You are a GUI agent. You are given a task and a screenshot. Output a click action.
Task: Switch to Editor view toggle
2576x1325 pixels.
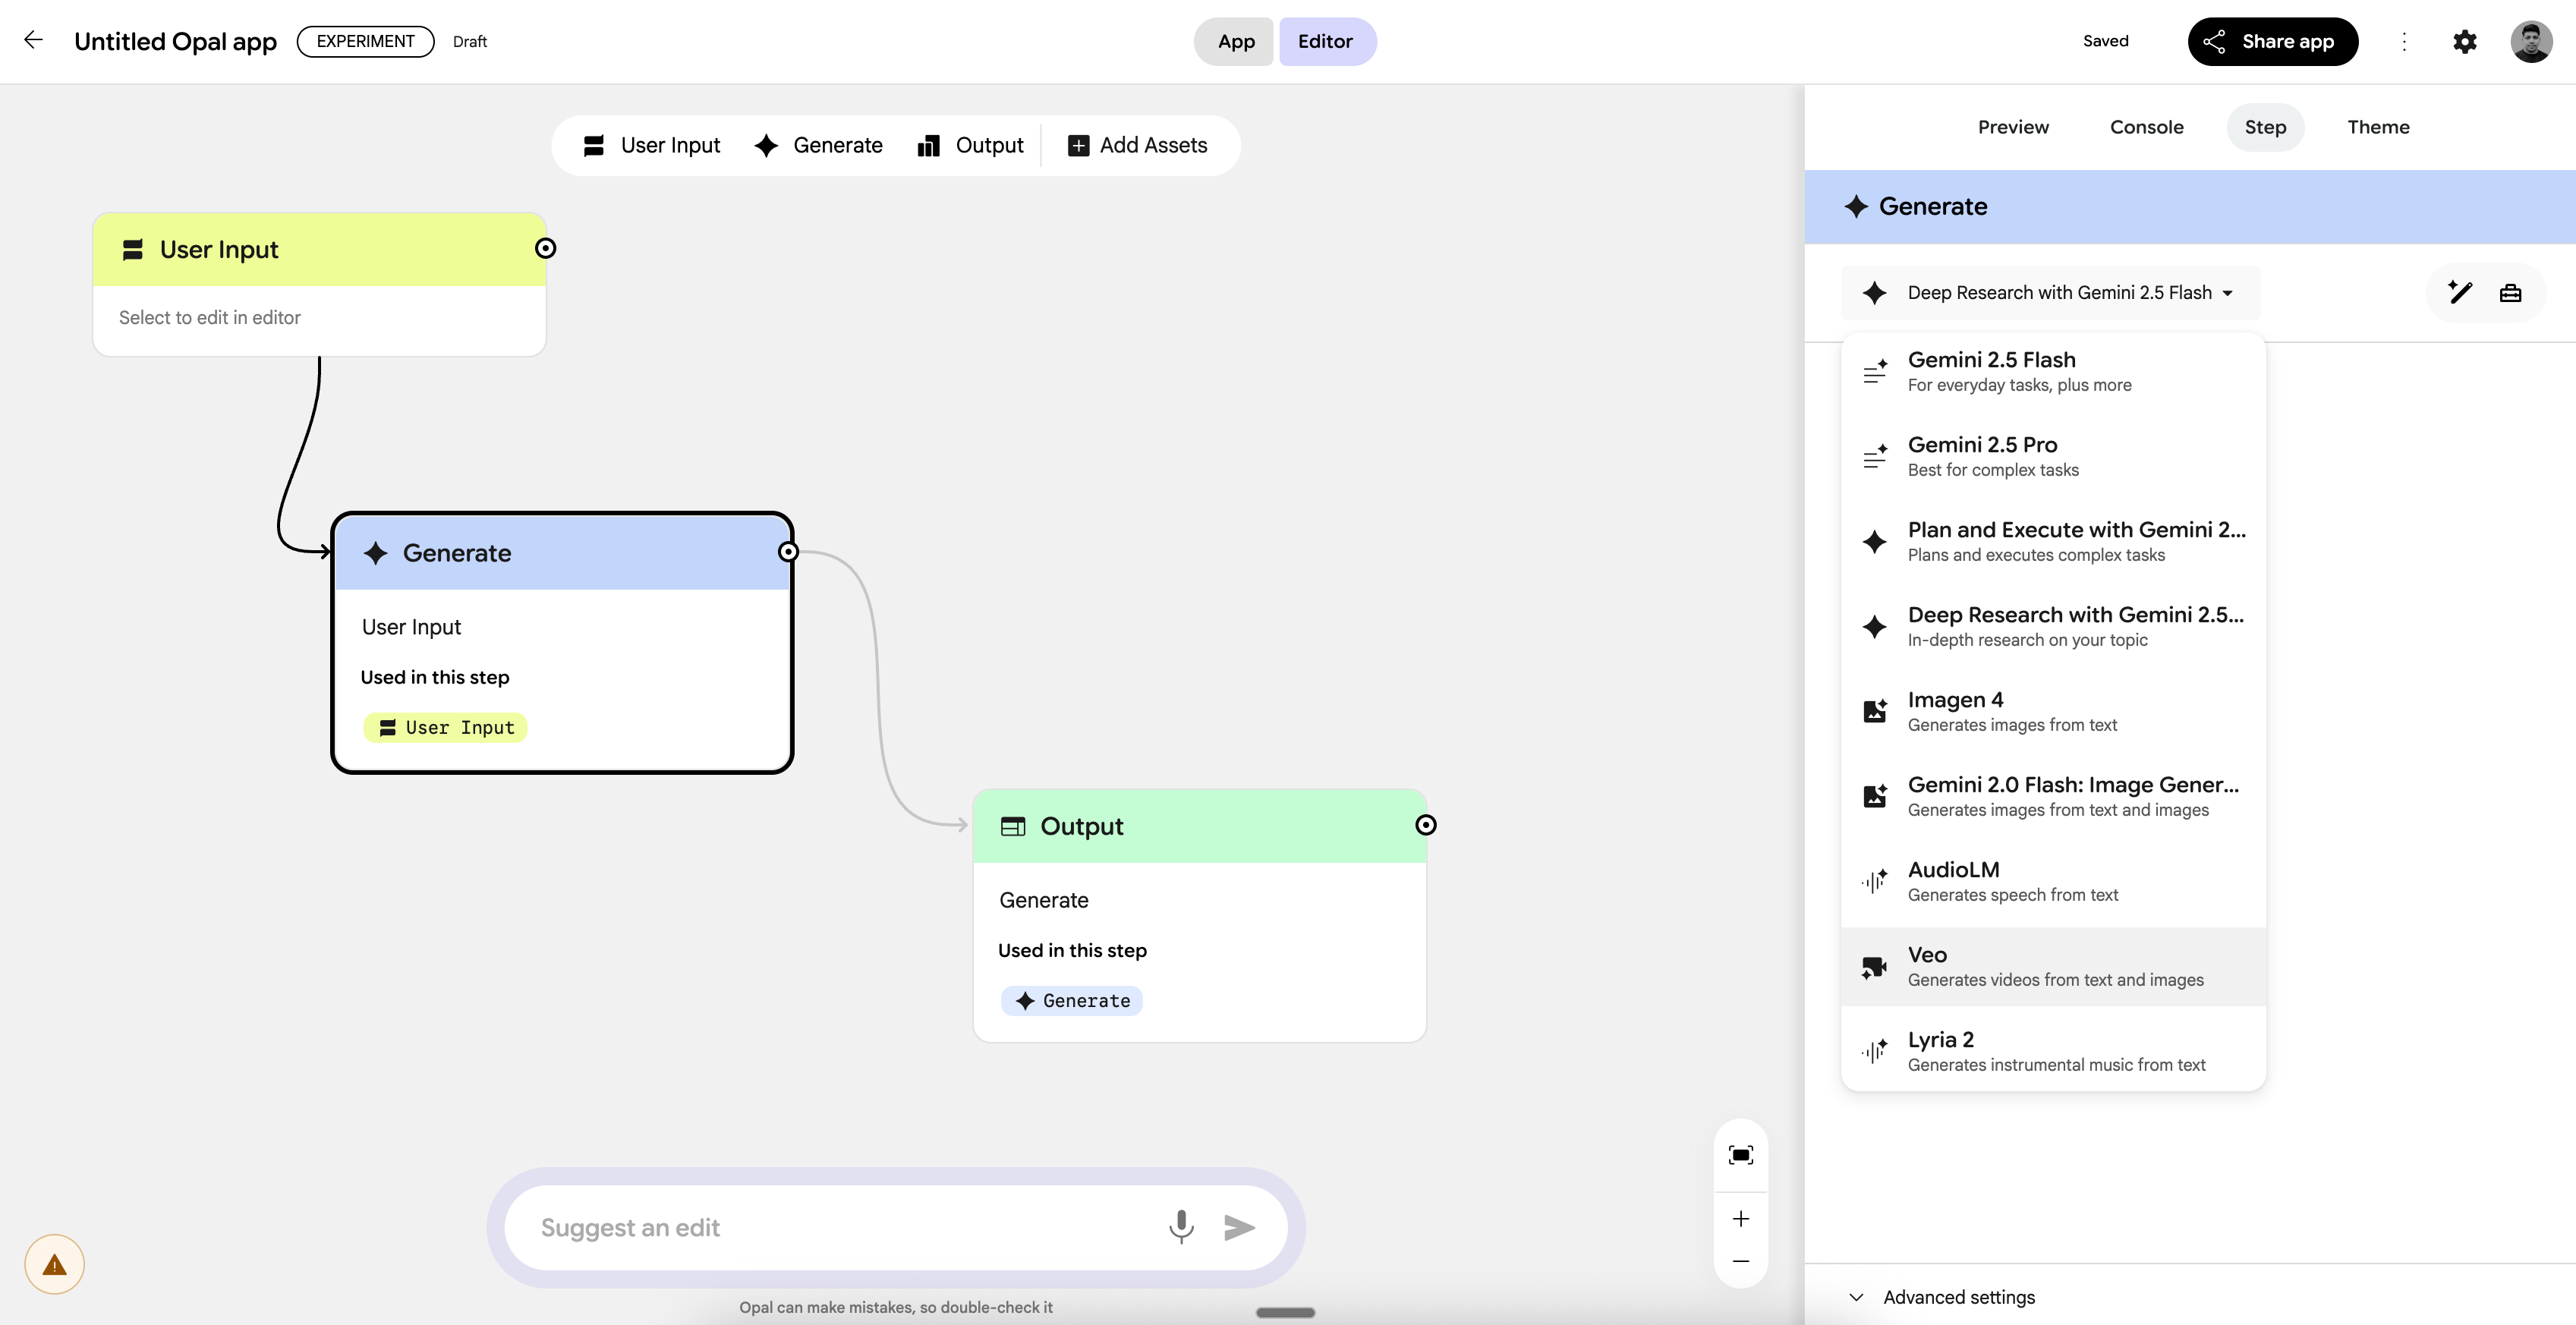[1325, 41]
